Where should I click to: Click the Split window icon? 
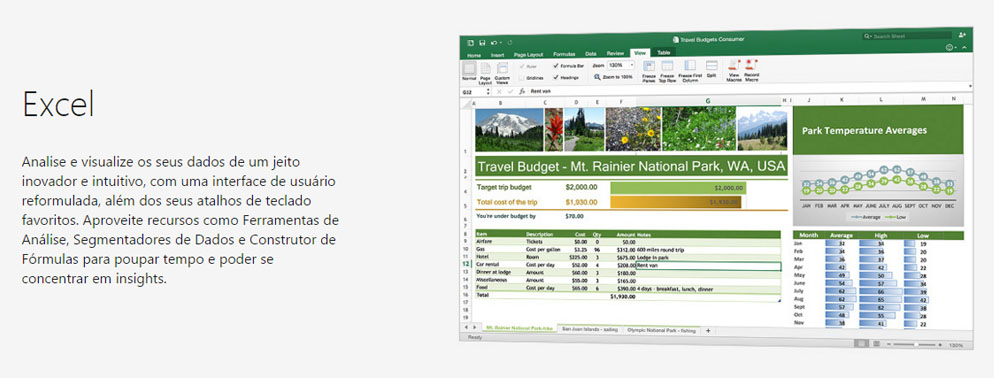click(711, 65)
